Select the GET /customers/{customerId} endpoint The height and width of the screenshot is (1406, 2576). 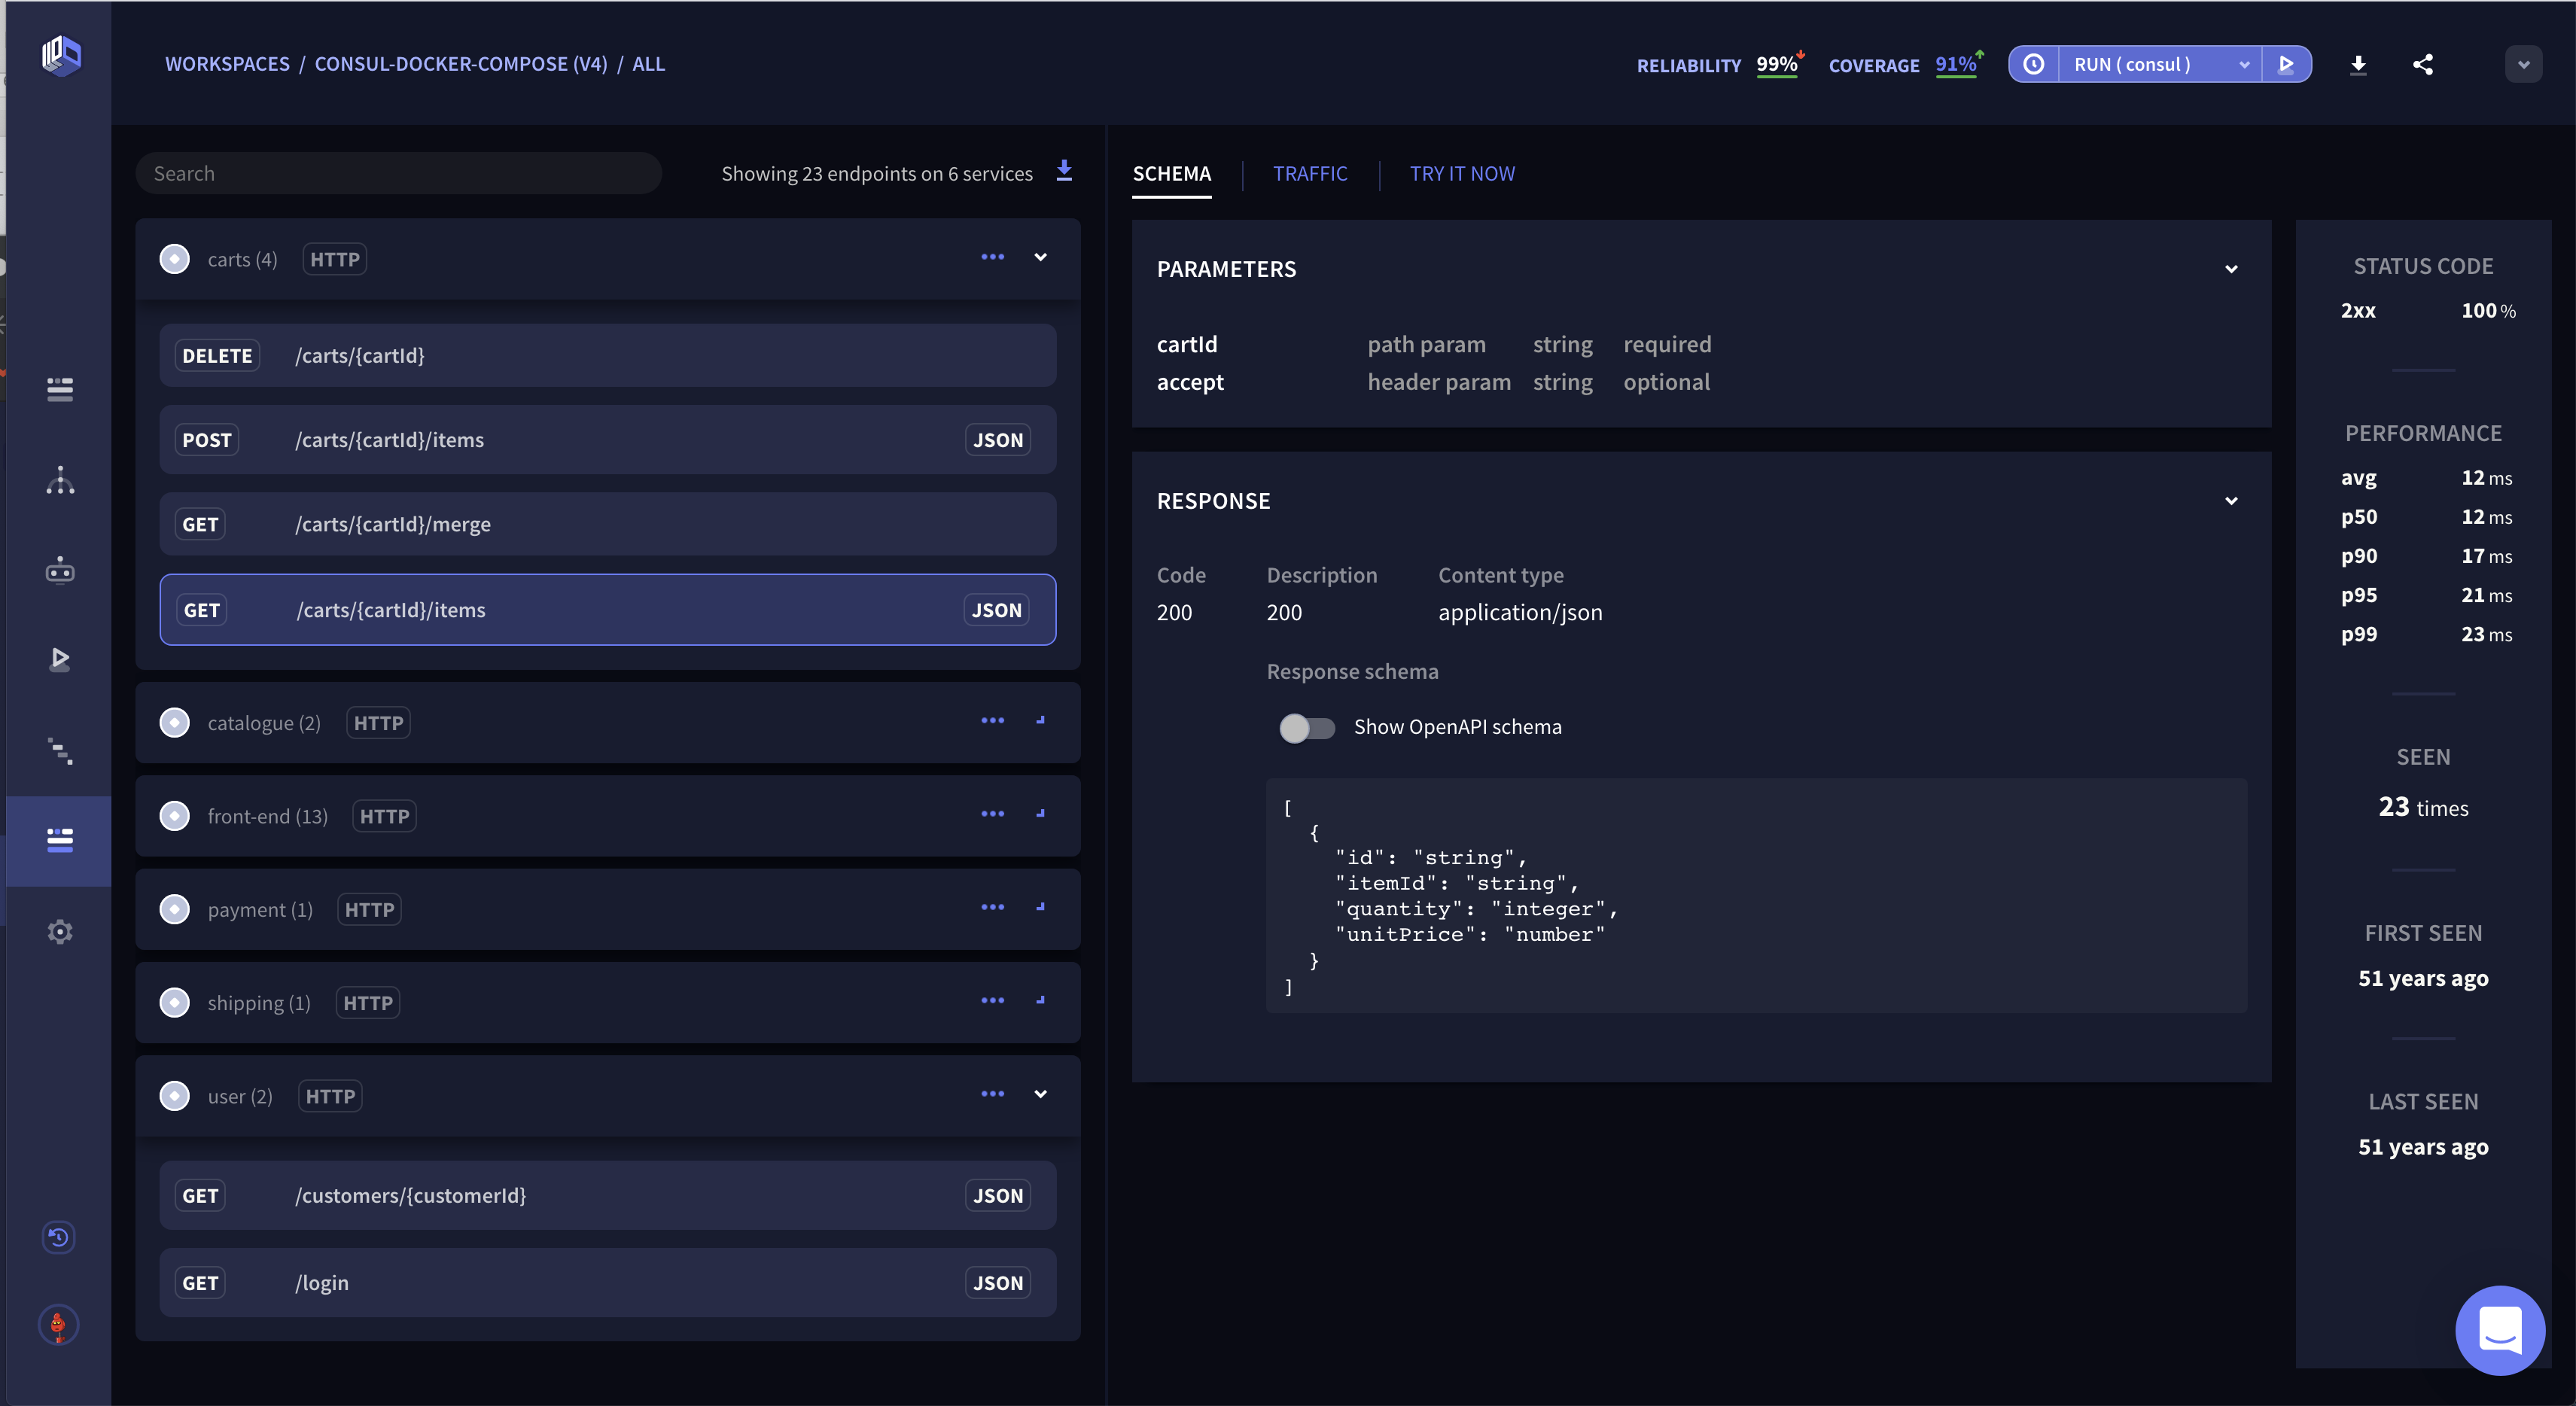[607, 1194]
